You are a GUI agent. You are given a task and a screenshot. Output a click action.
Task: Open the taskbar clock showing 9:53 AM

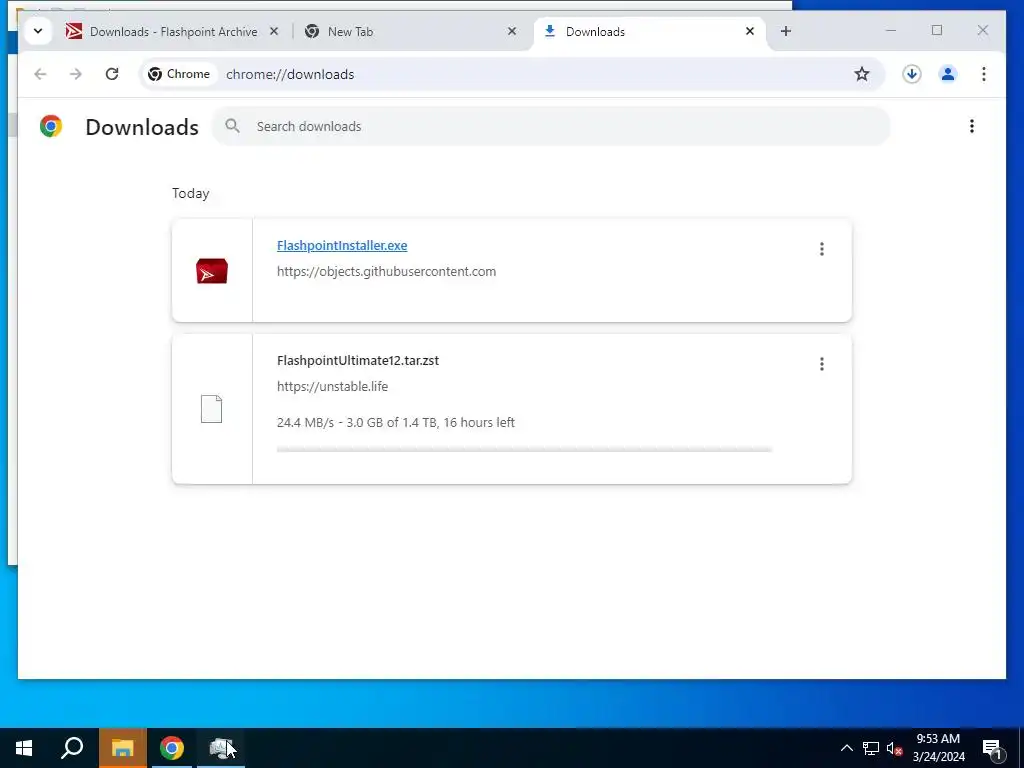pos(938,748)
